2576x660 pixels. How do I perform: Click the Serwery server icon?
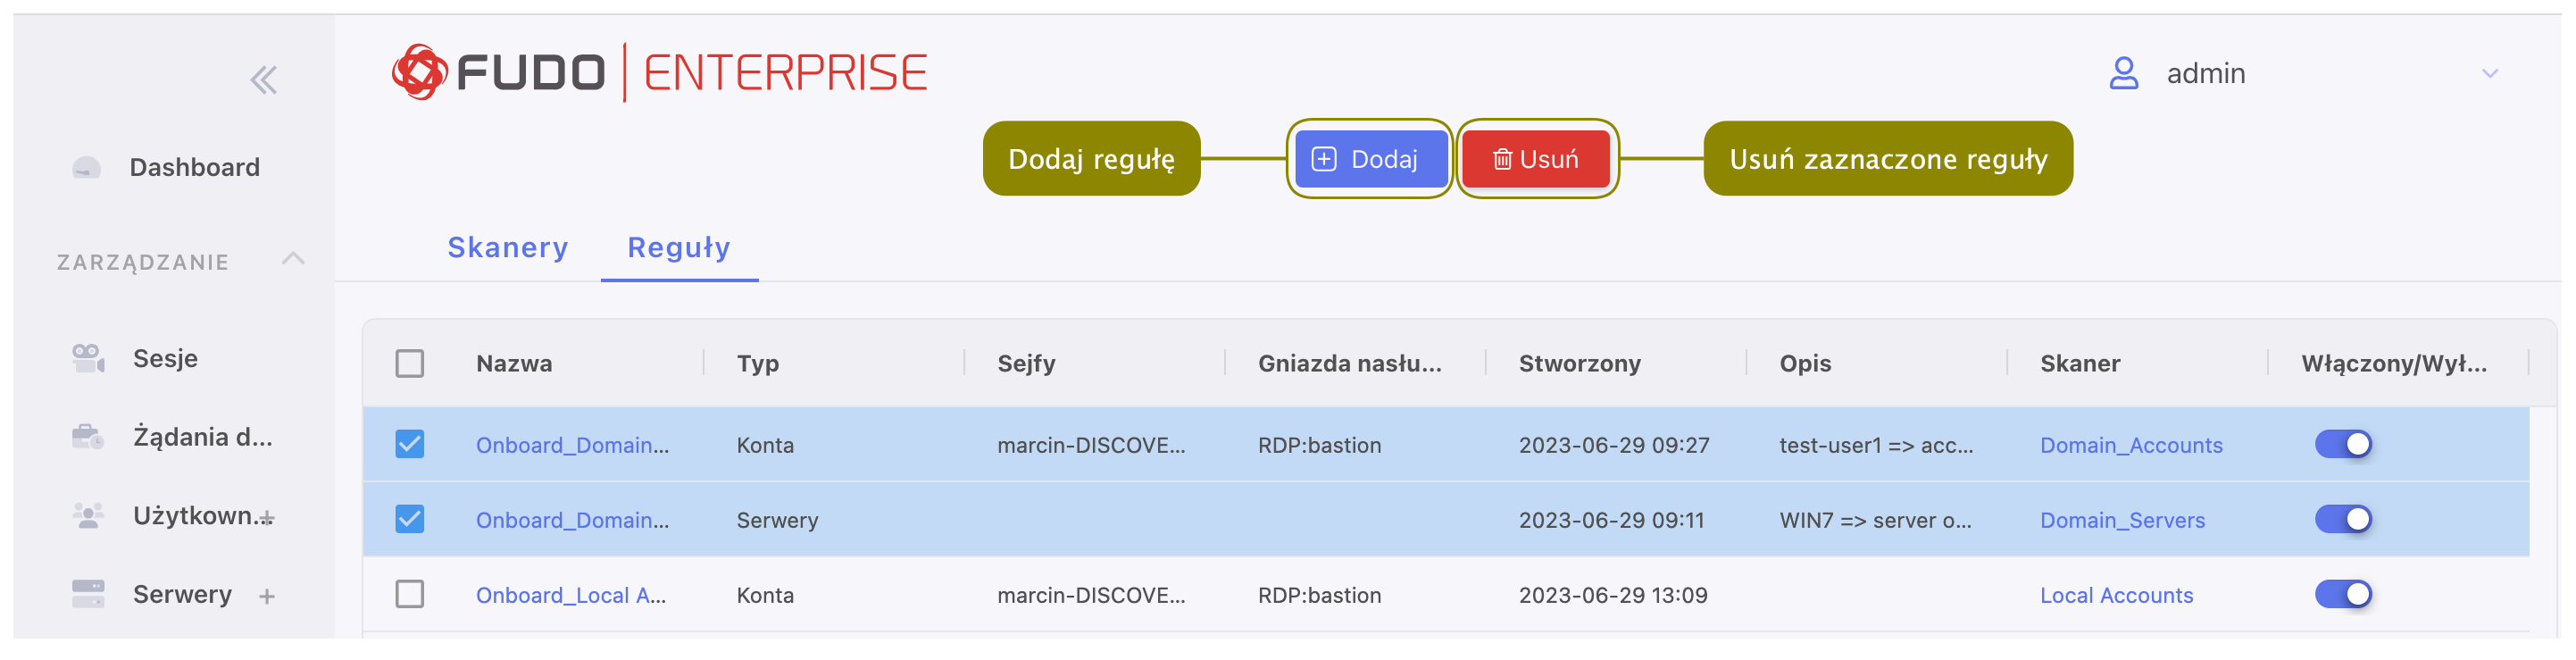88,594
